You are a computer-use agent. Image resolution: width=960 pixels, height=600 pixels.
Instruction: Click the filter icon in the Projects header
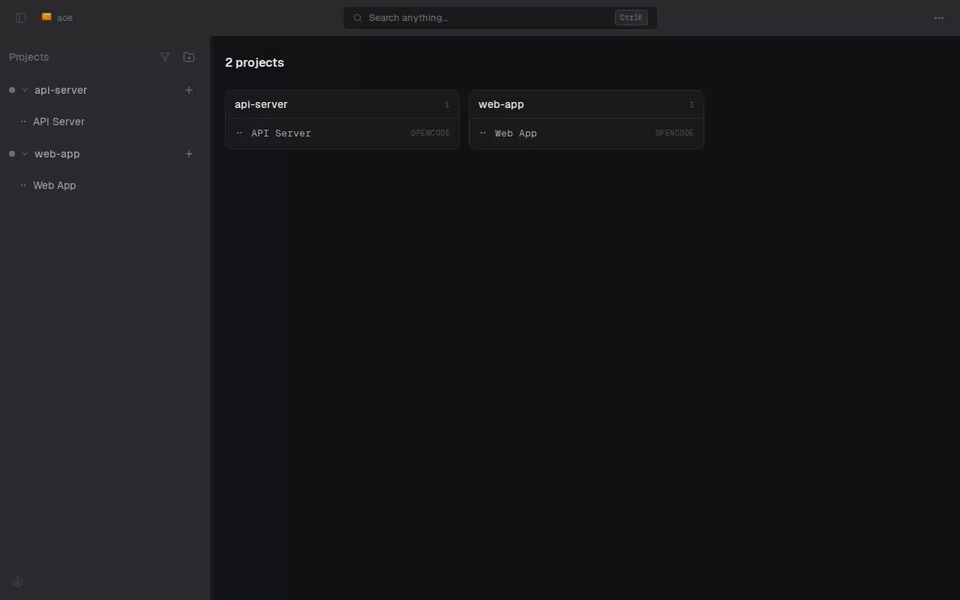165,57
